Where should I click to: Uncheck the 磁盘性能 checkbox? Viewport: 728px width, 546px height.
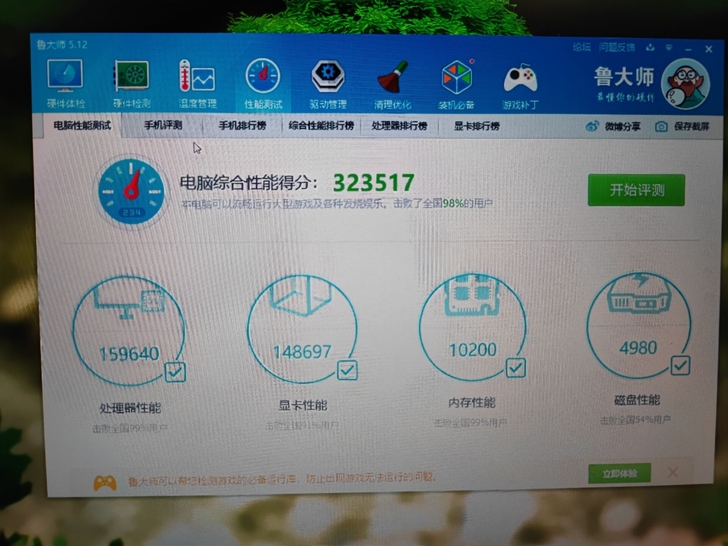tap(680, 365)
